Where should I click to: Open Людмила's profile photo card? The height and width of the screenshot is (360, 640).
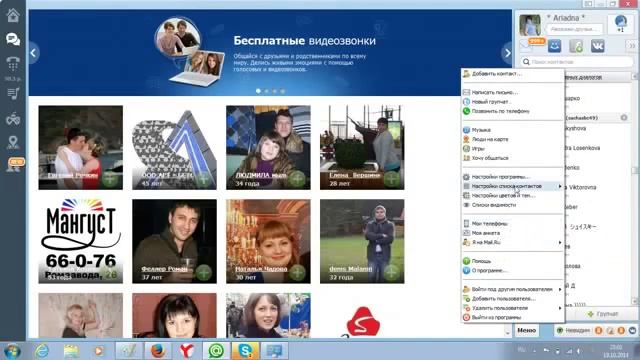pyautogui.click(x=268, y=147)
